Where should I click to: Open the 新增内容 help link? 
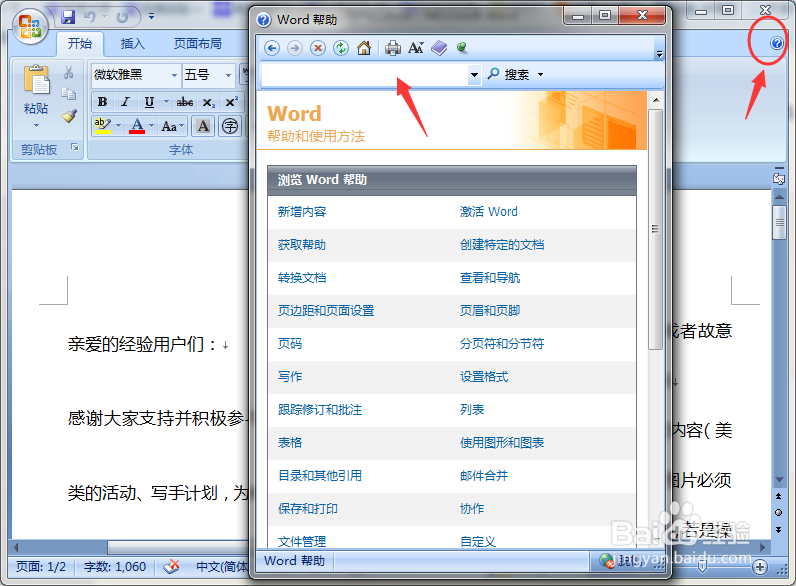tap(302, 212)
